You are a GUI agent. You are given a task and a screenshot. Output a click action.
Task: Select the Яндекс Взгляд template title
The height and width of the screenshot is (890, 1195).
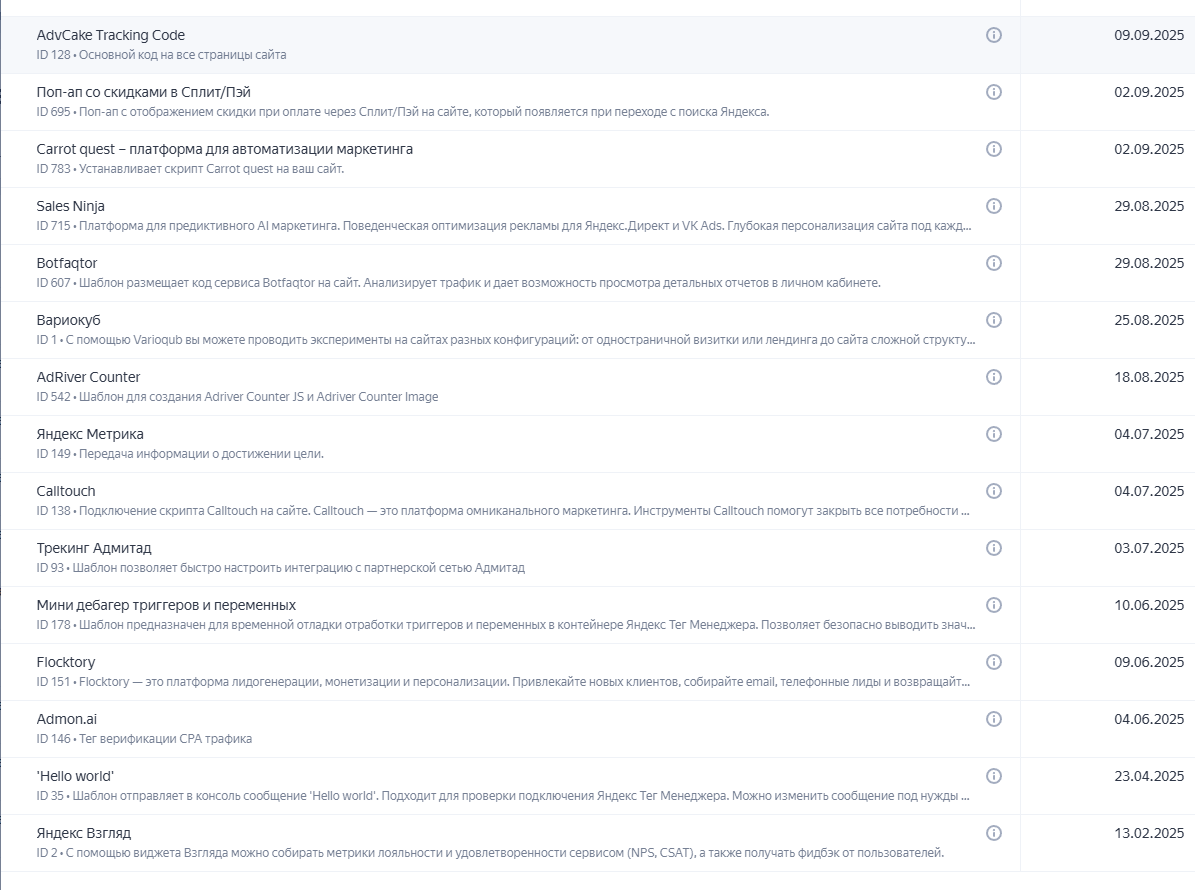(x=84, y=833)
